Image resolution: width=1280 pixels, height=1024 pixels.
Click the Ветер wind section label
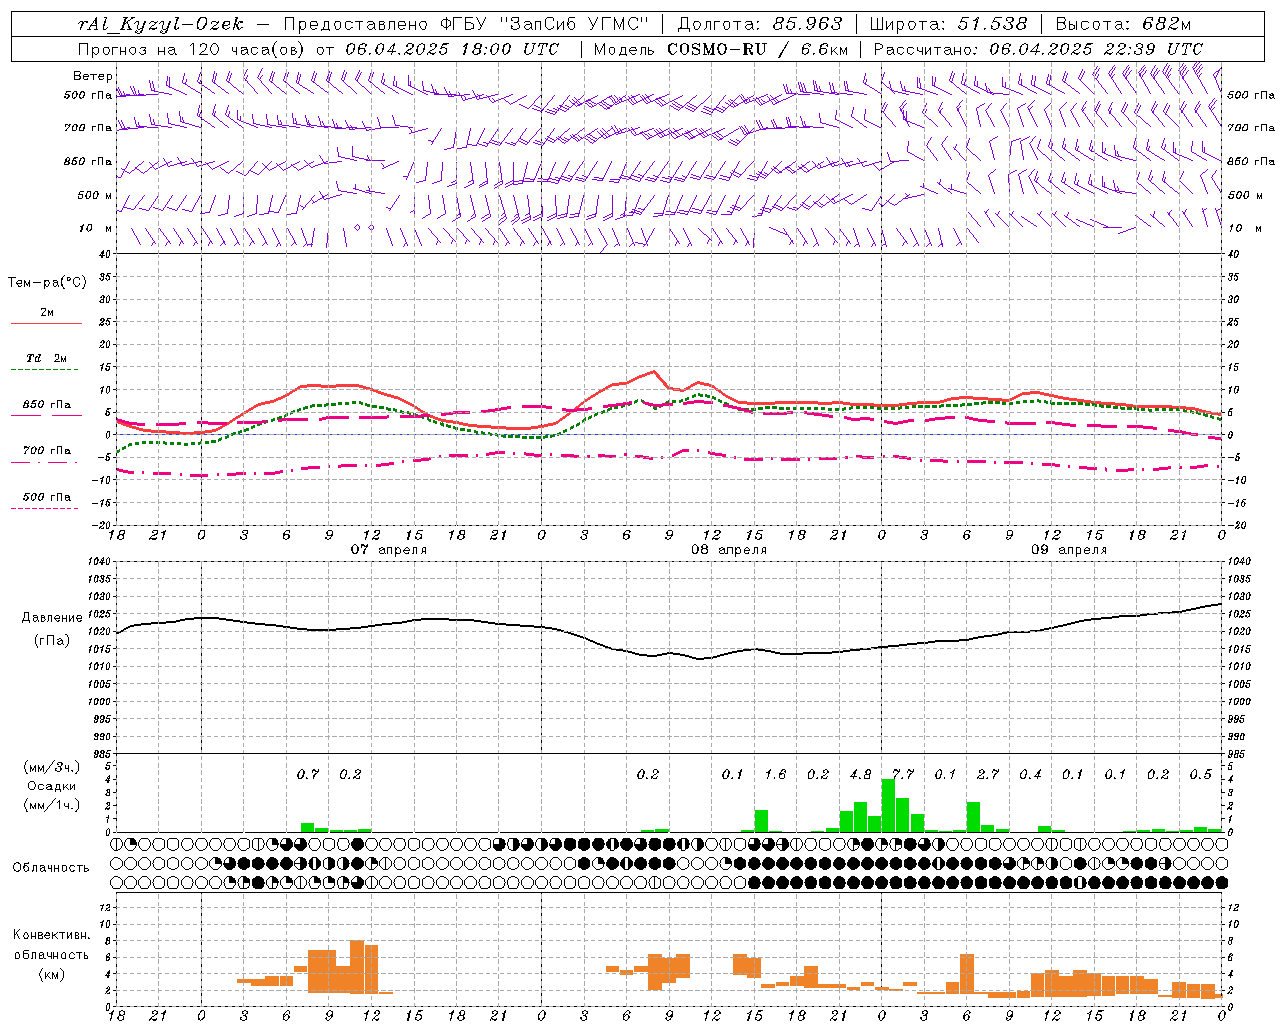pos(93,76)
